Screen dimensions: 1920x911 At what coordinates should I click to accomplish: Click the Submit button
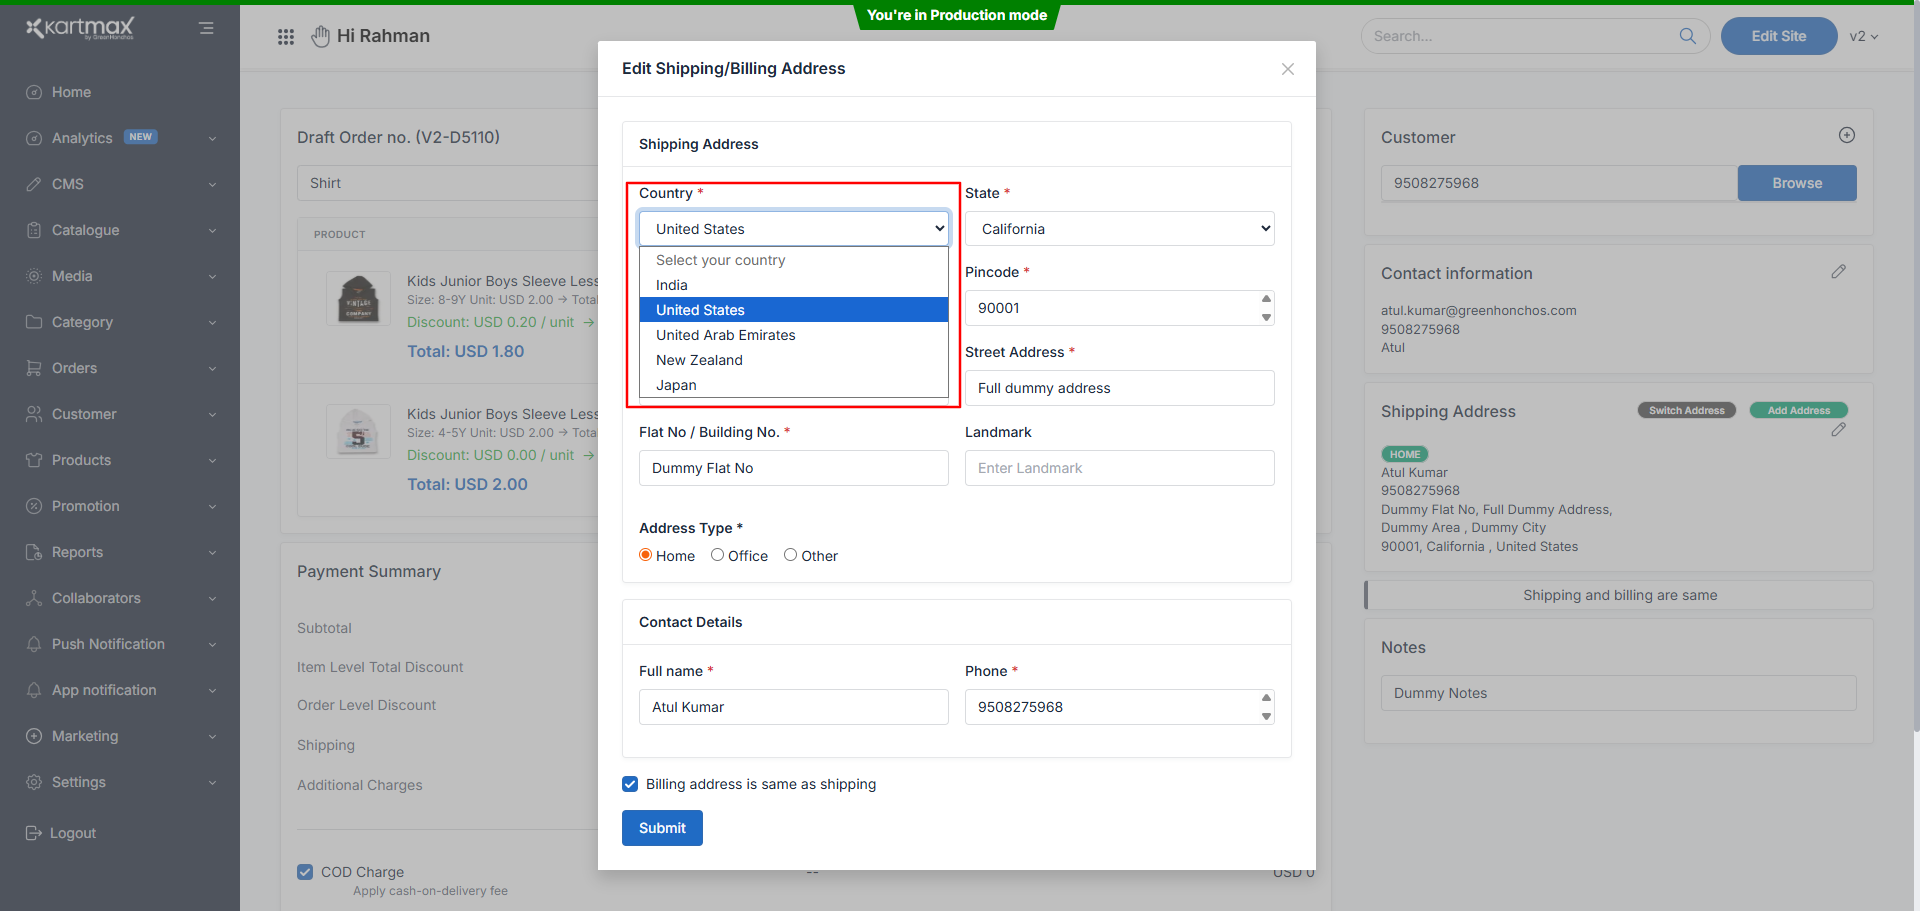click(662, 828)
